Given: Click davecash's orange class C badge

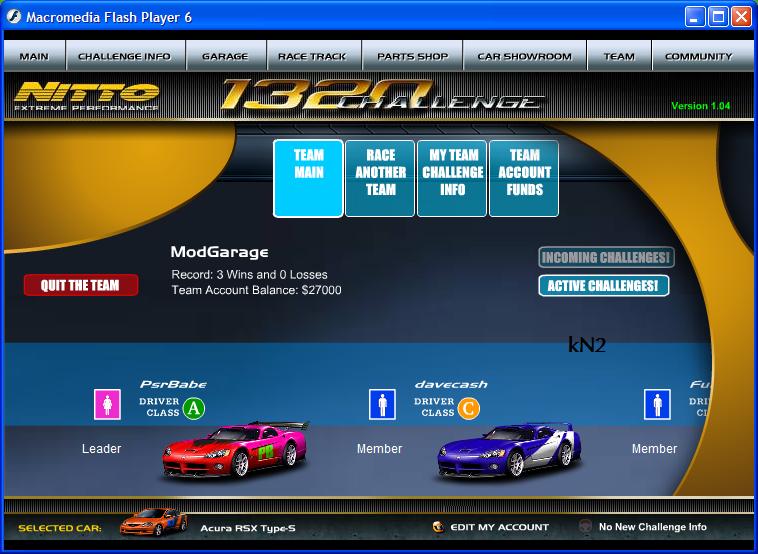Looking at the screenshot, I should pos(468,409).
